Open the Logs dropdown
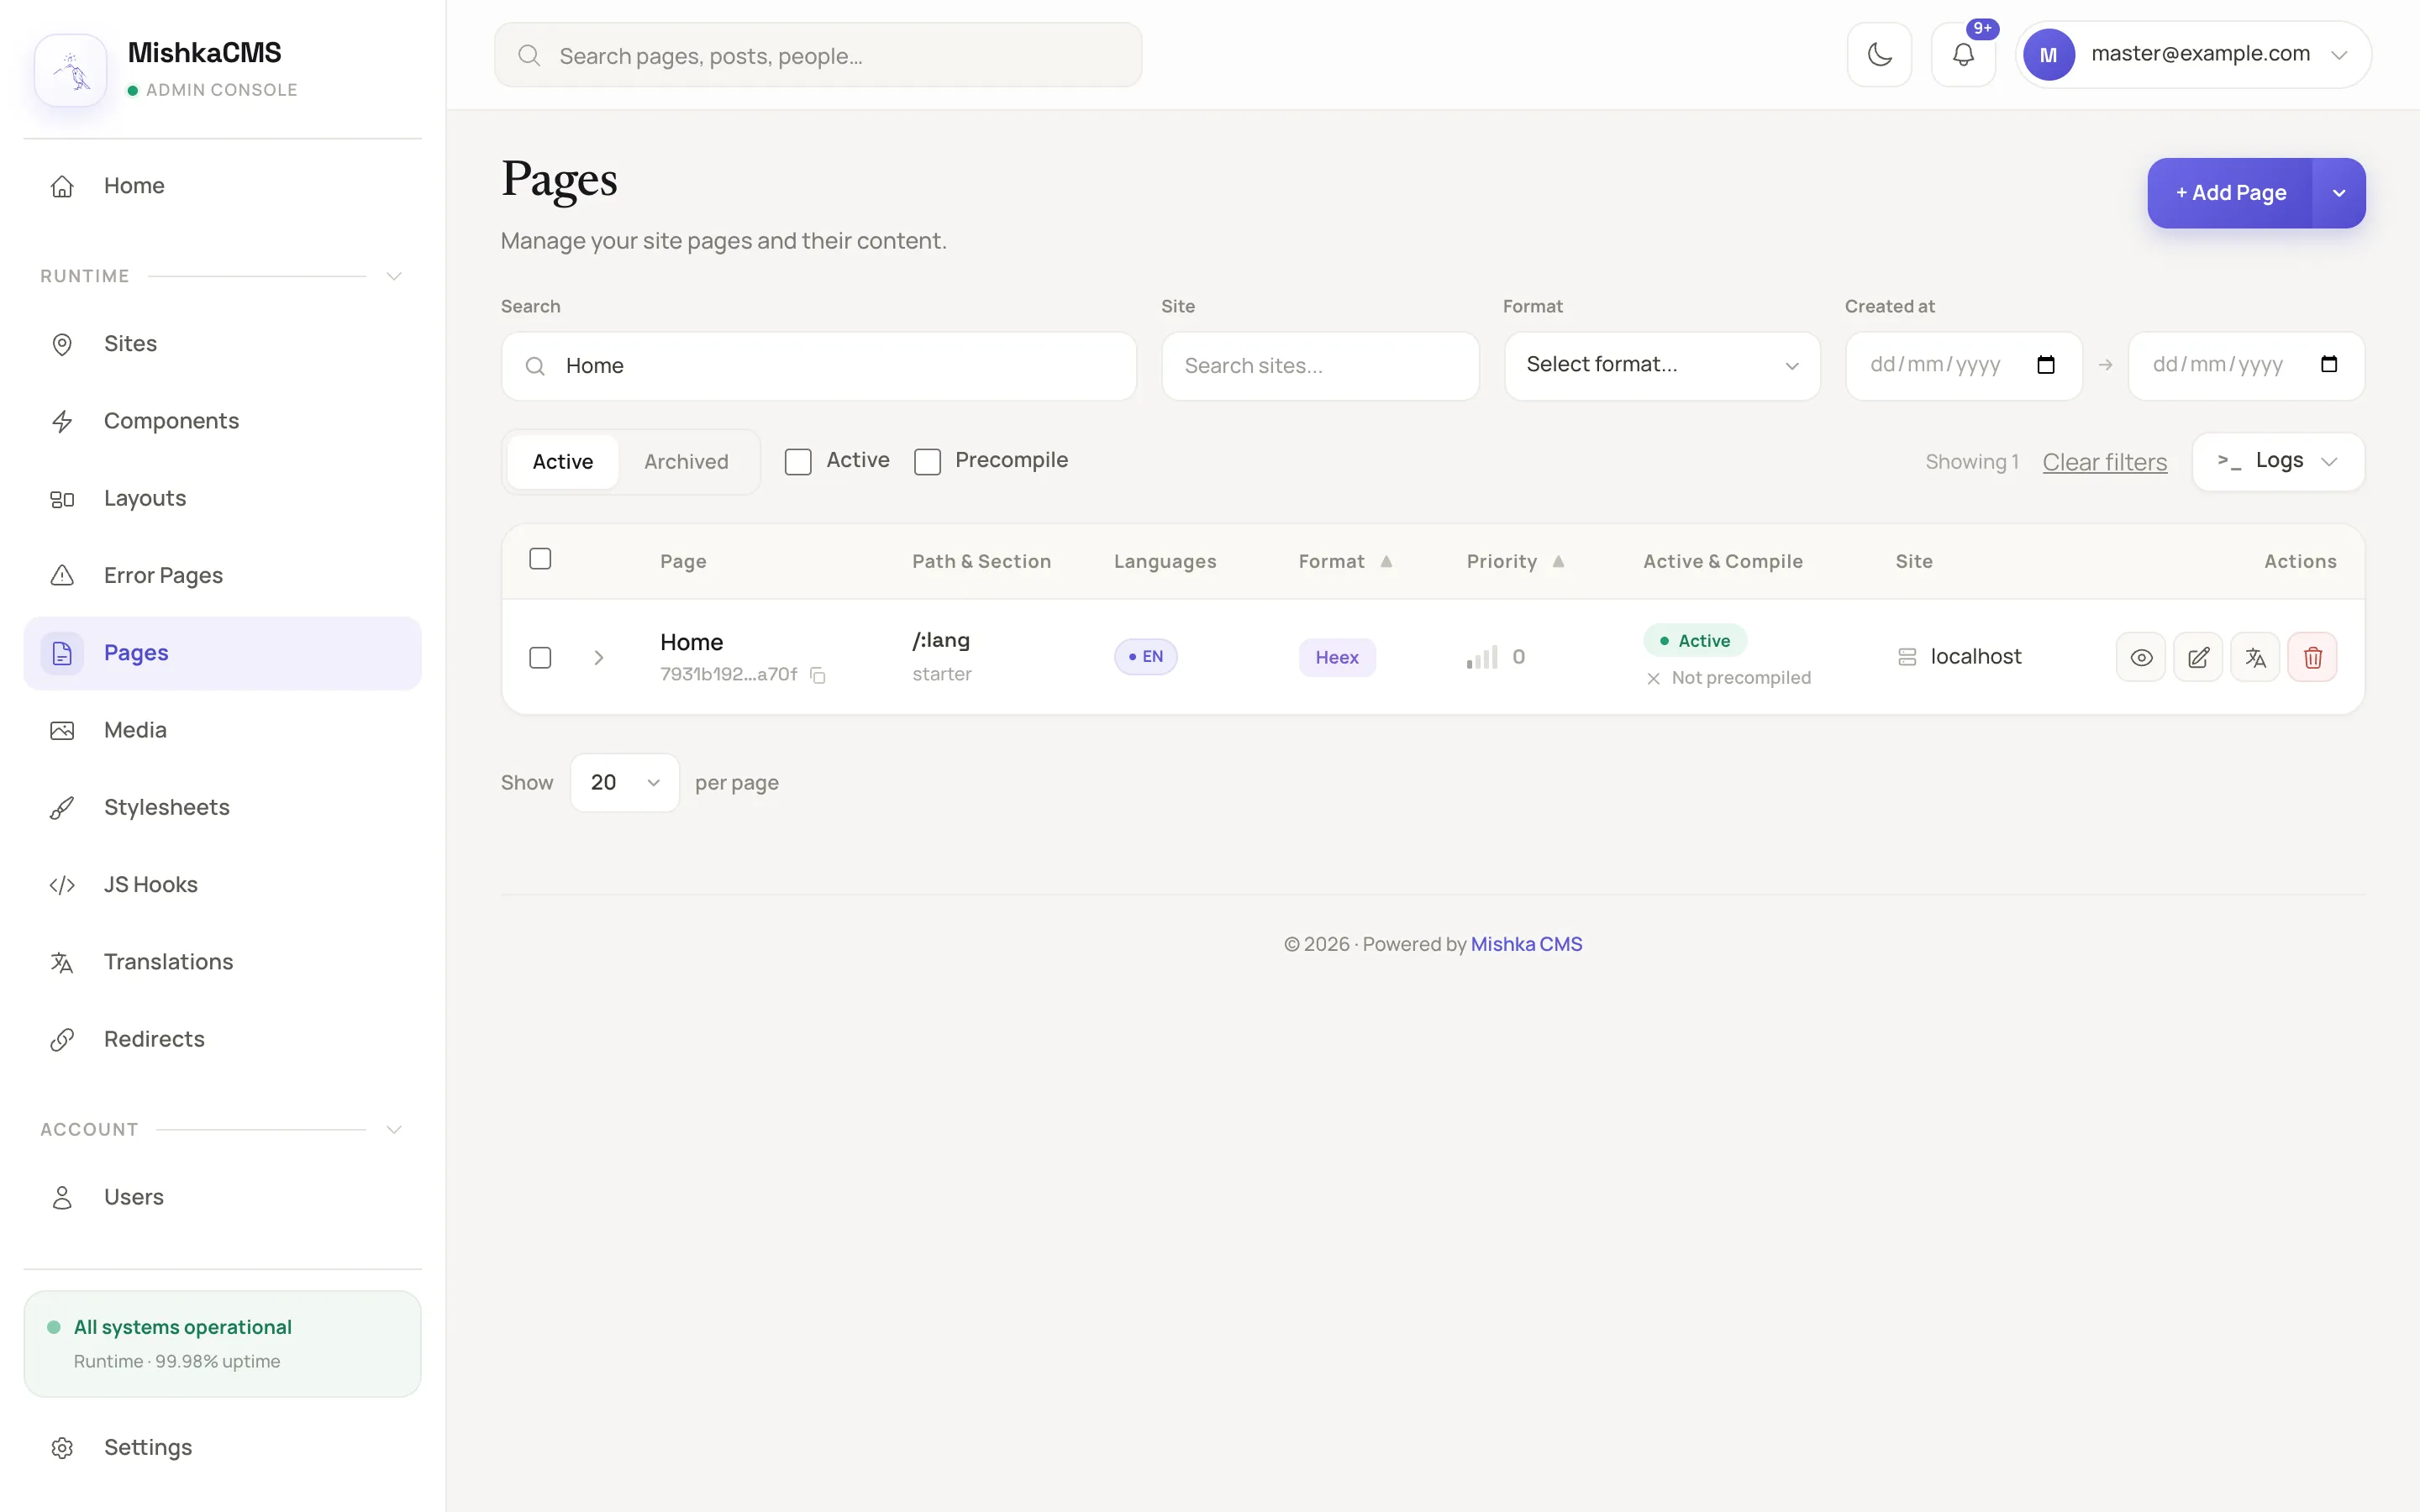Screen dimensions: 2420x1512 tap(2278, 461)
